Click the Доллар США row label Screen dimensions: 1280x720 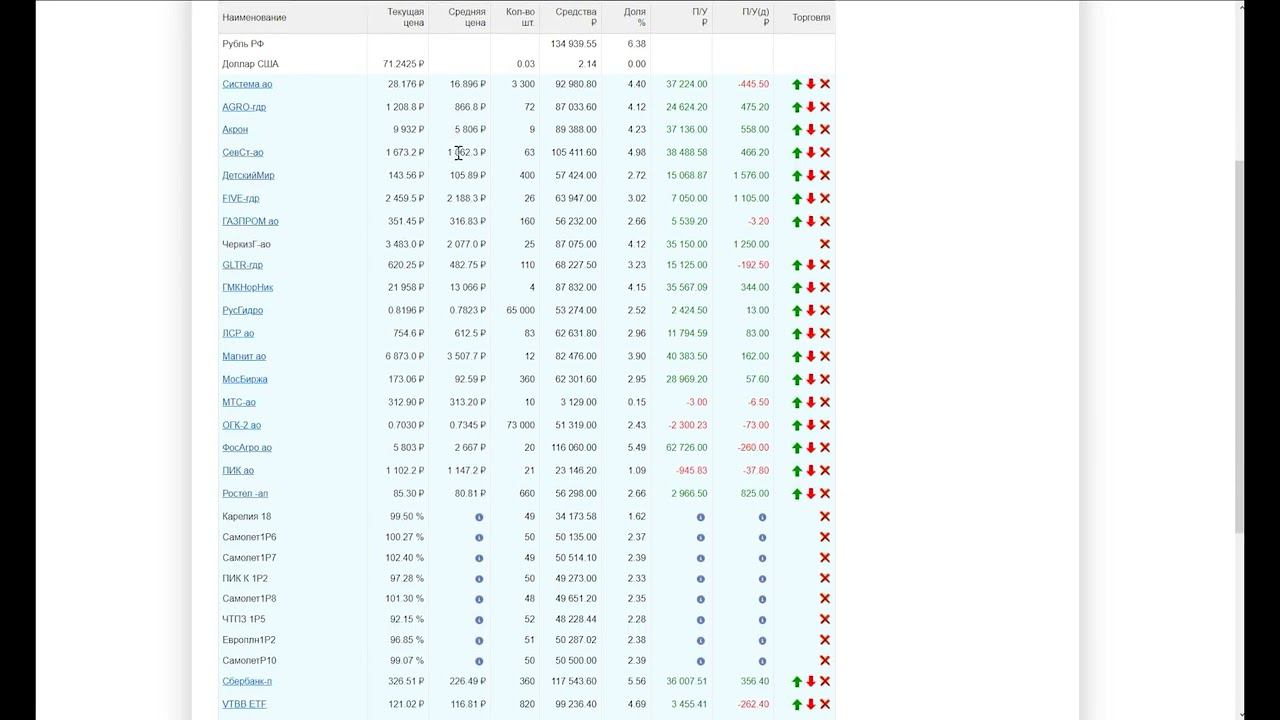click(x=250, y=64)
